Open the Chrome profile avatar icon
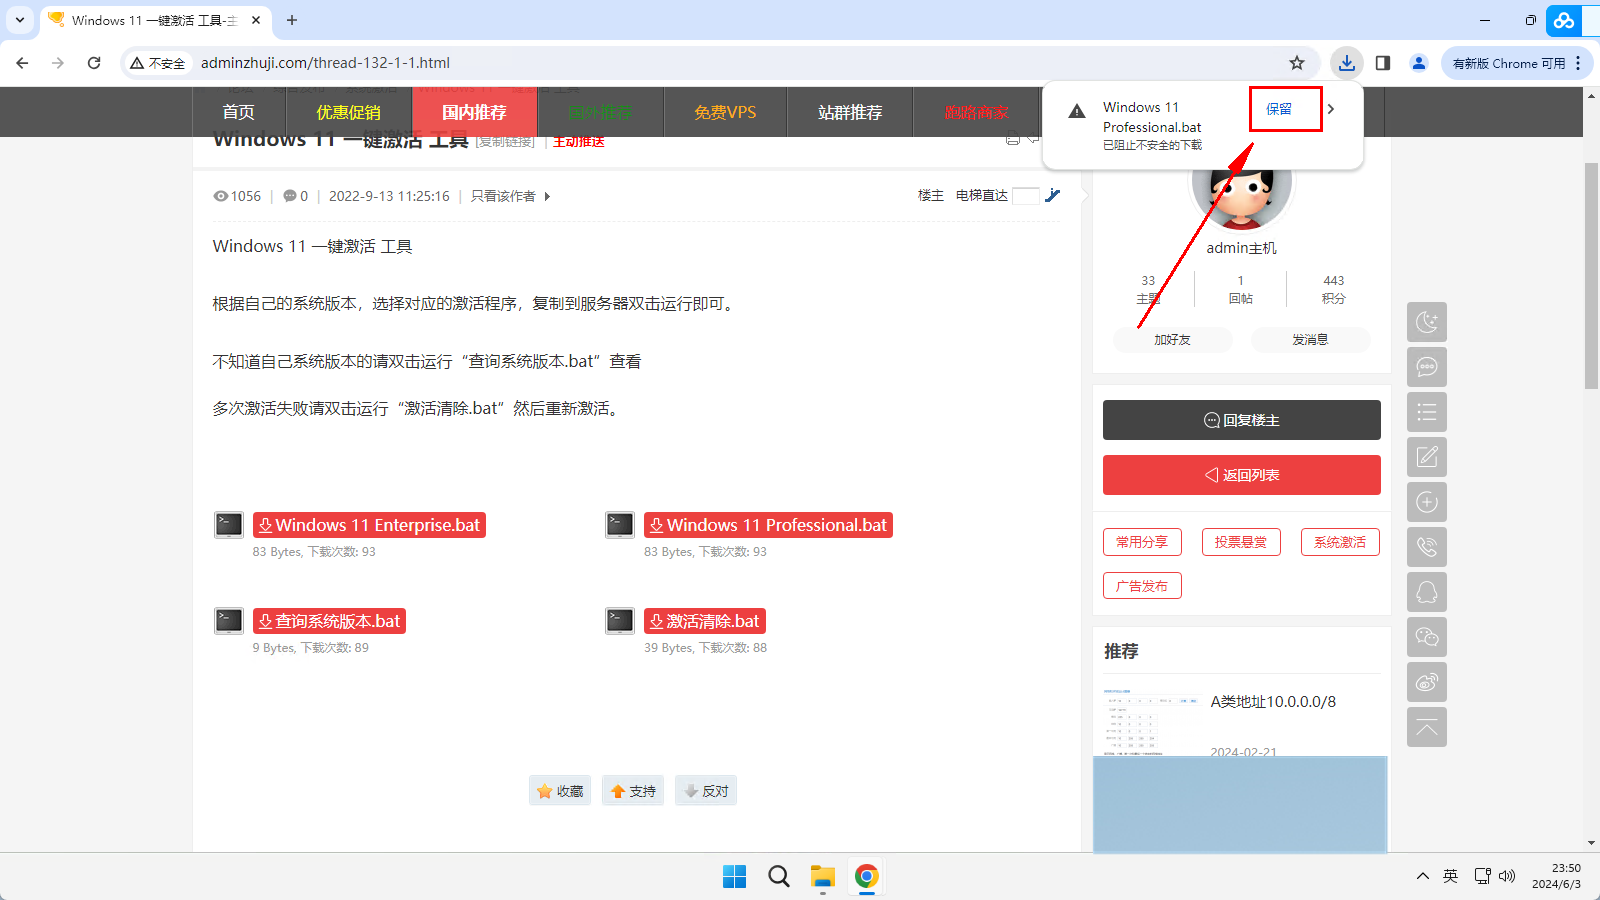This screenshot has width=1600, height=900. 1419,63
